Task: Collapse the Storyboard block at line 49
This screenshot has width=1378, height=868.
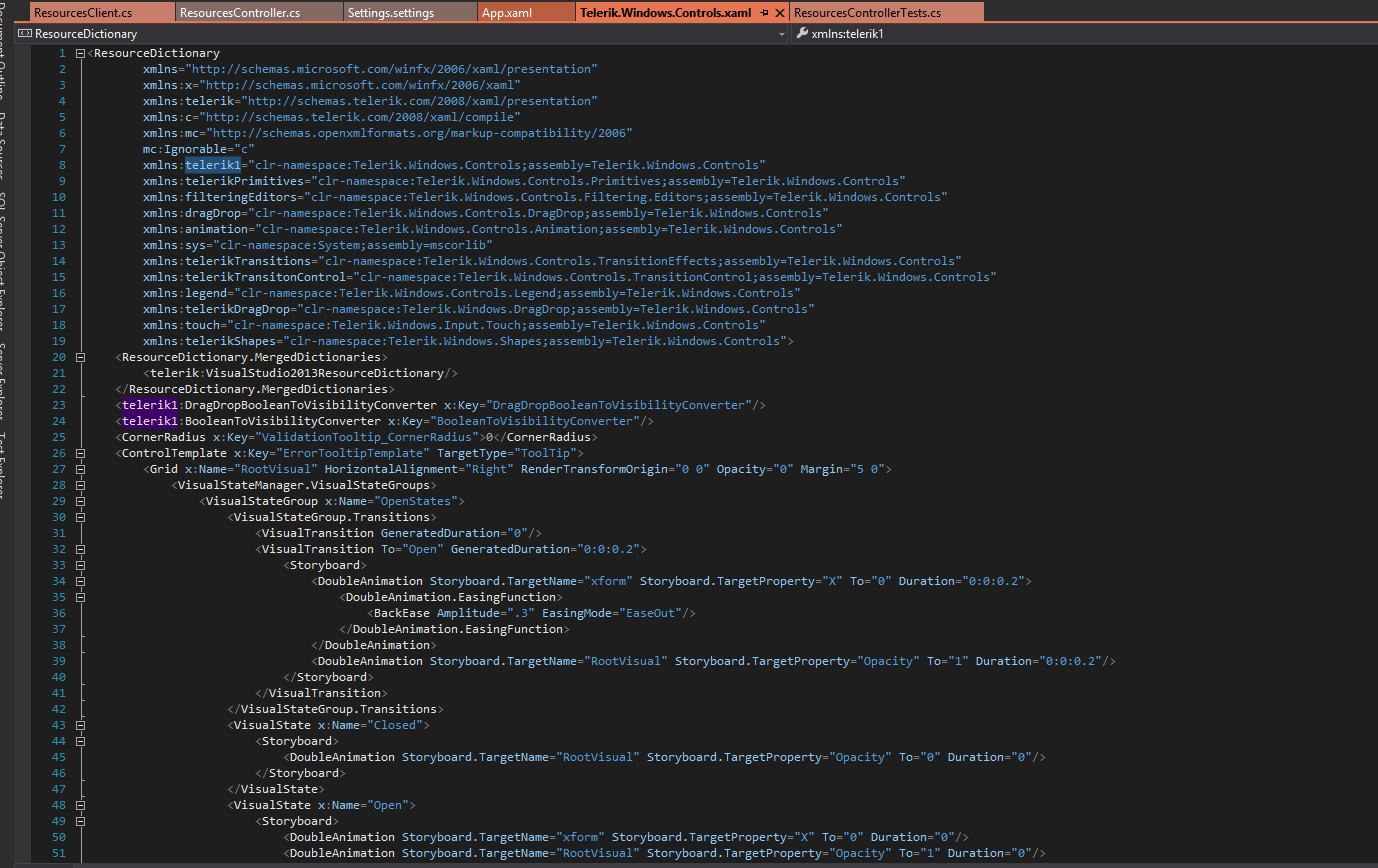Action: tap(80, 821)
